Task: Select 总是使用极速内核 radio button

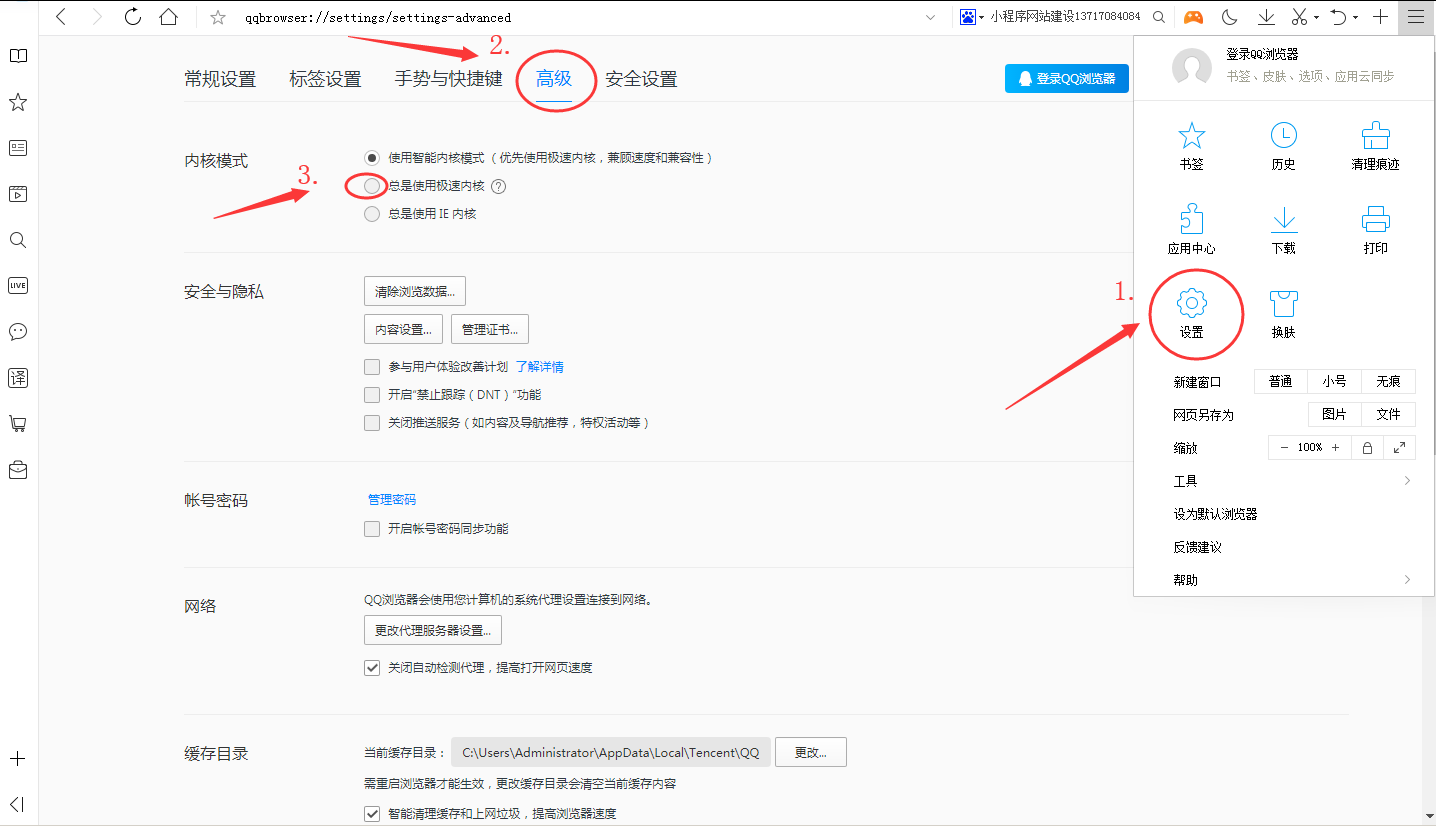Action: point(371,185)
